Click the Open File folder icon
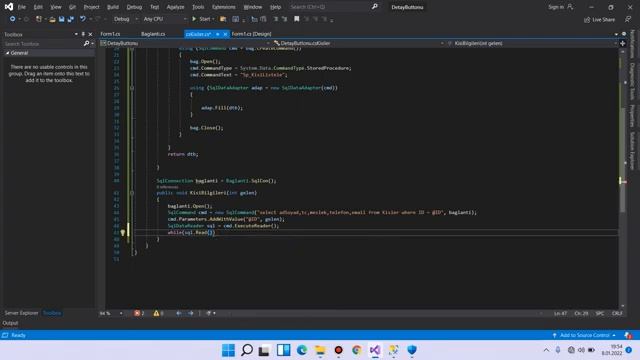This screenshot has height=360, width=640. click(x=52, y=19)
